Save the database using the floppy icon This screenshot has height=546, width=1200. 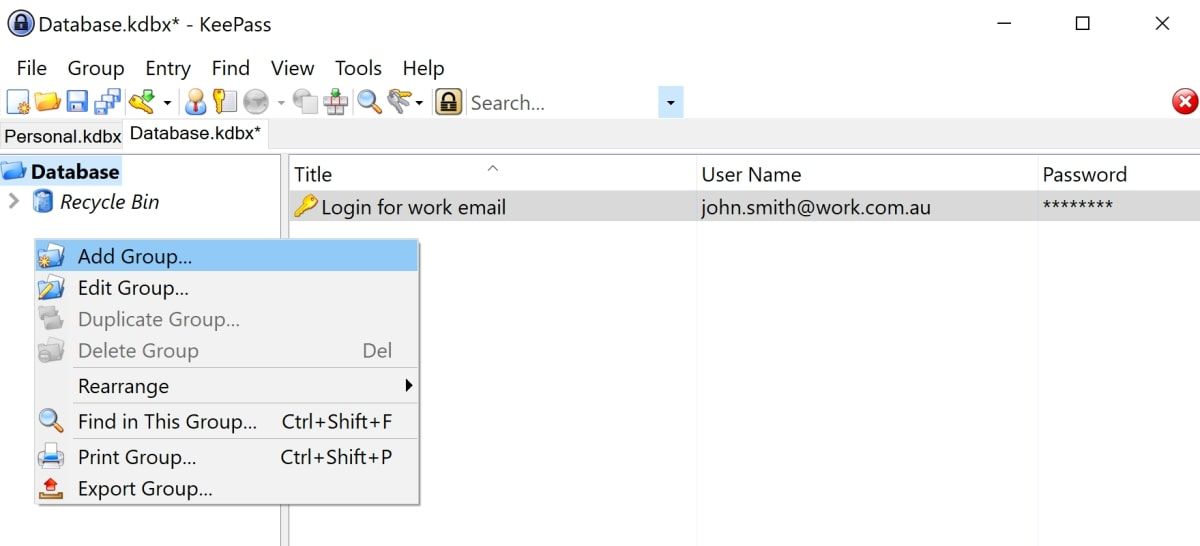[77, 102]
